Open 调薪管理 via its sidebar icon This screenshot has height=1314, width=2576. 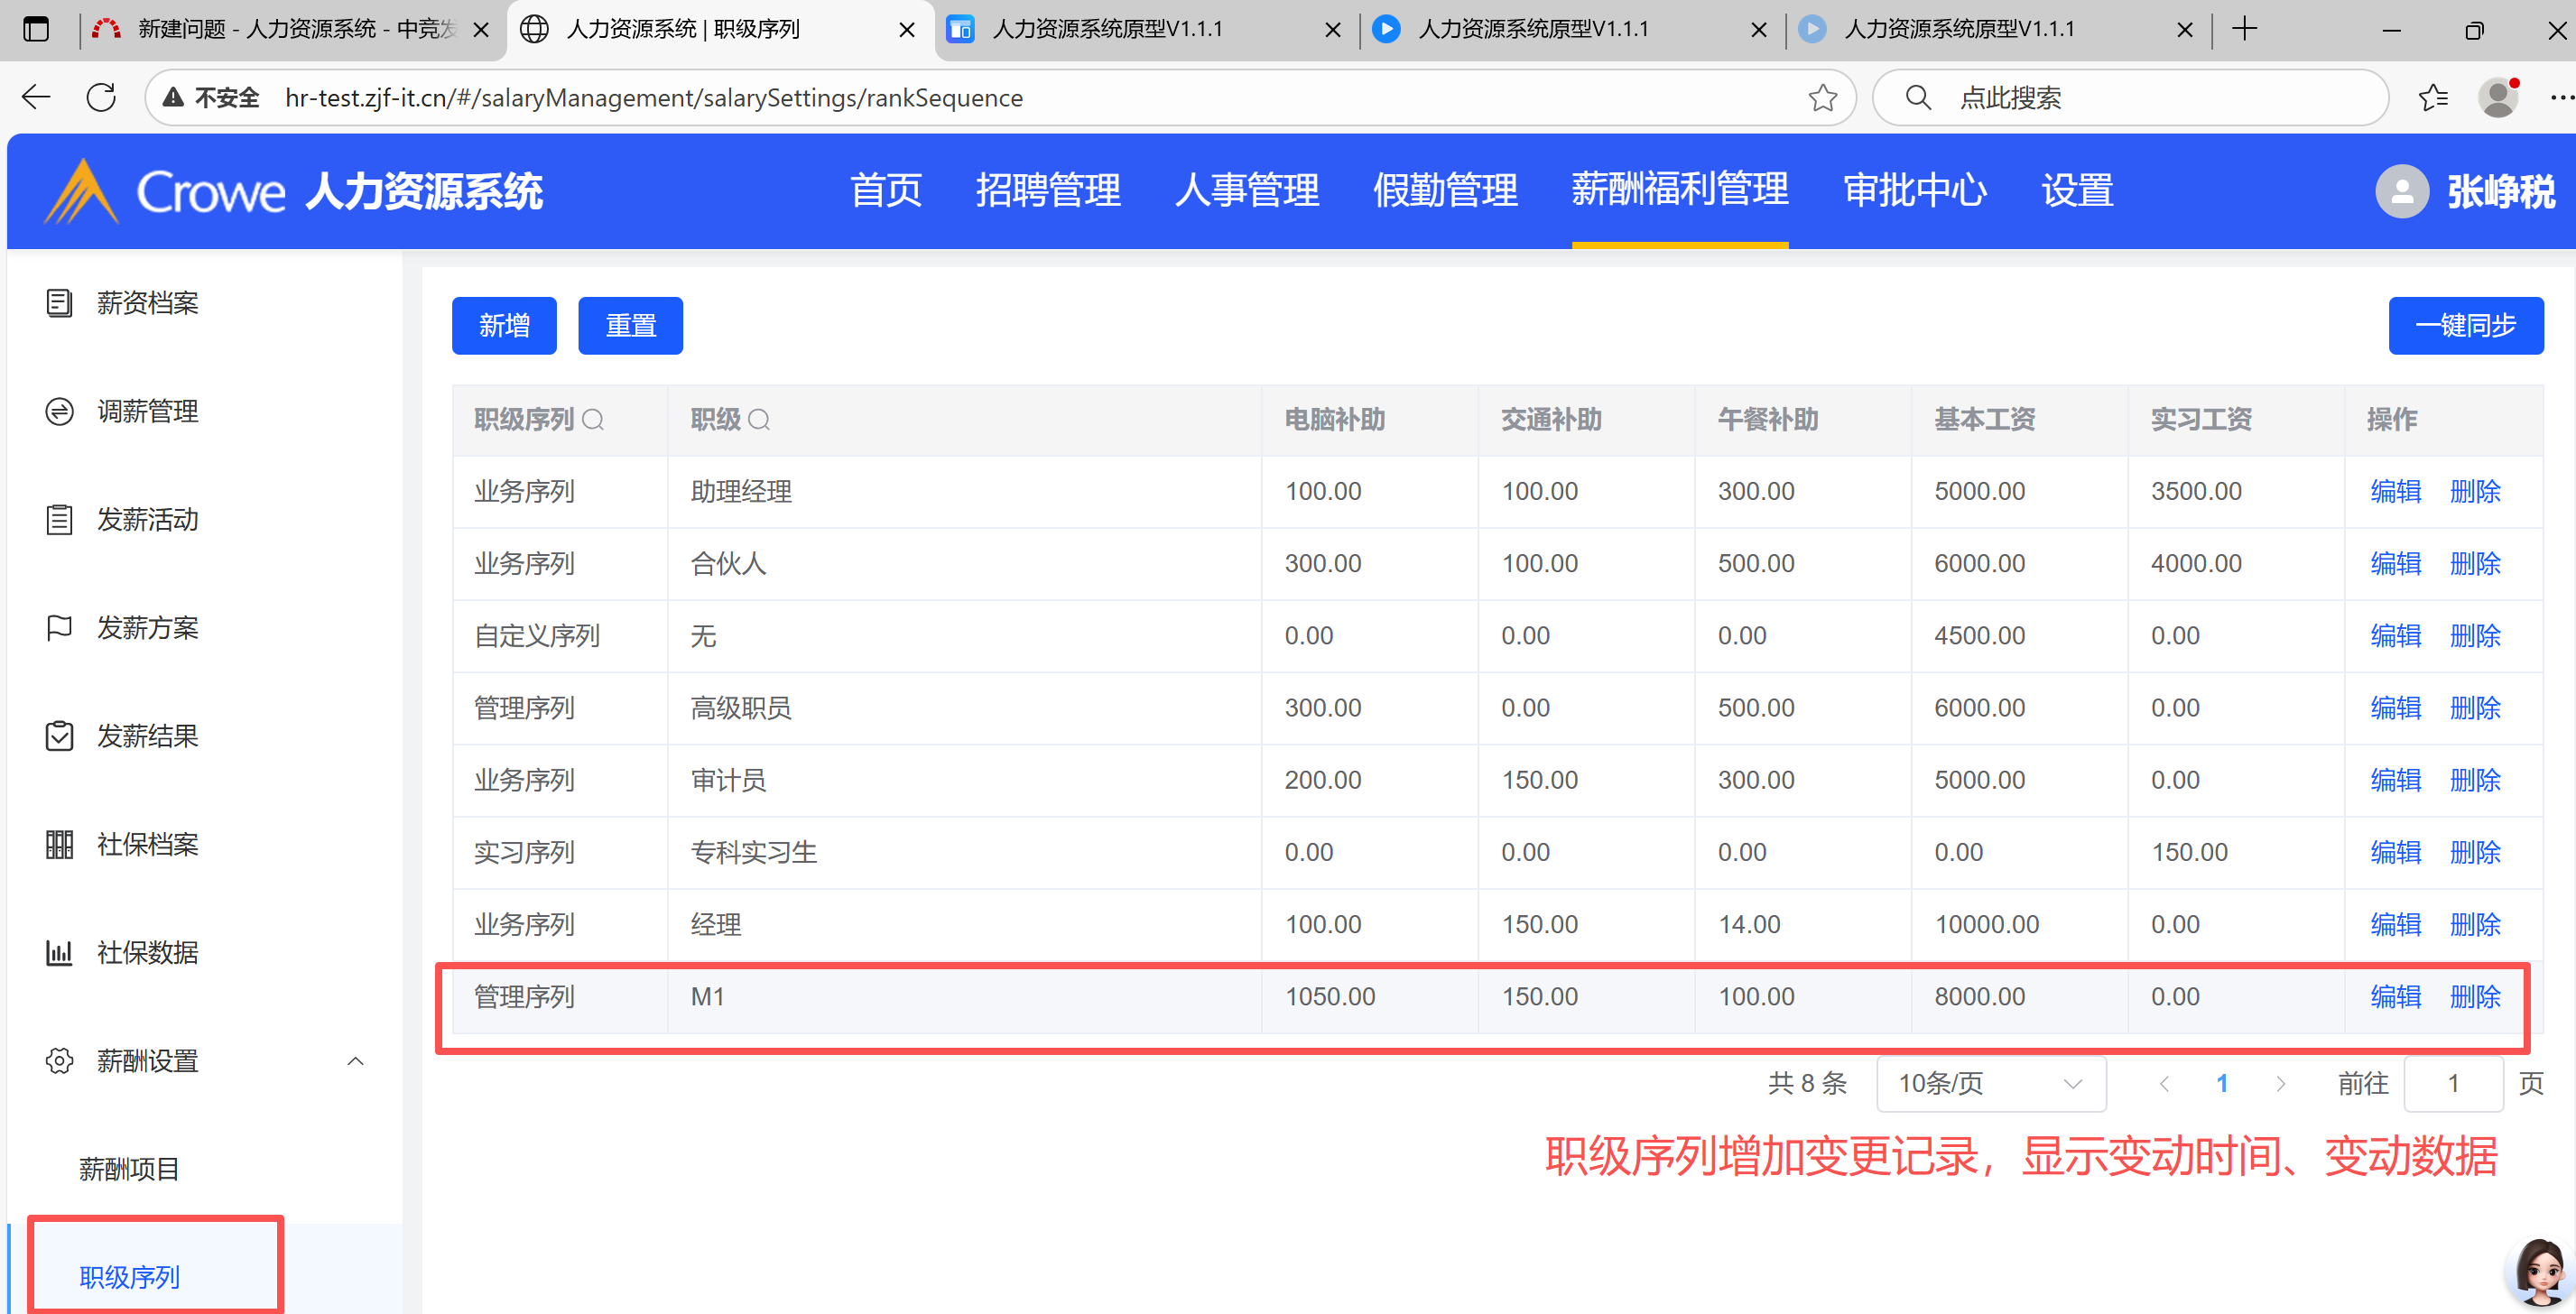coord(59,411)
